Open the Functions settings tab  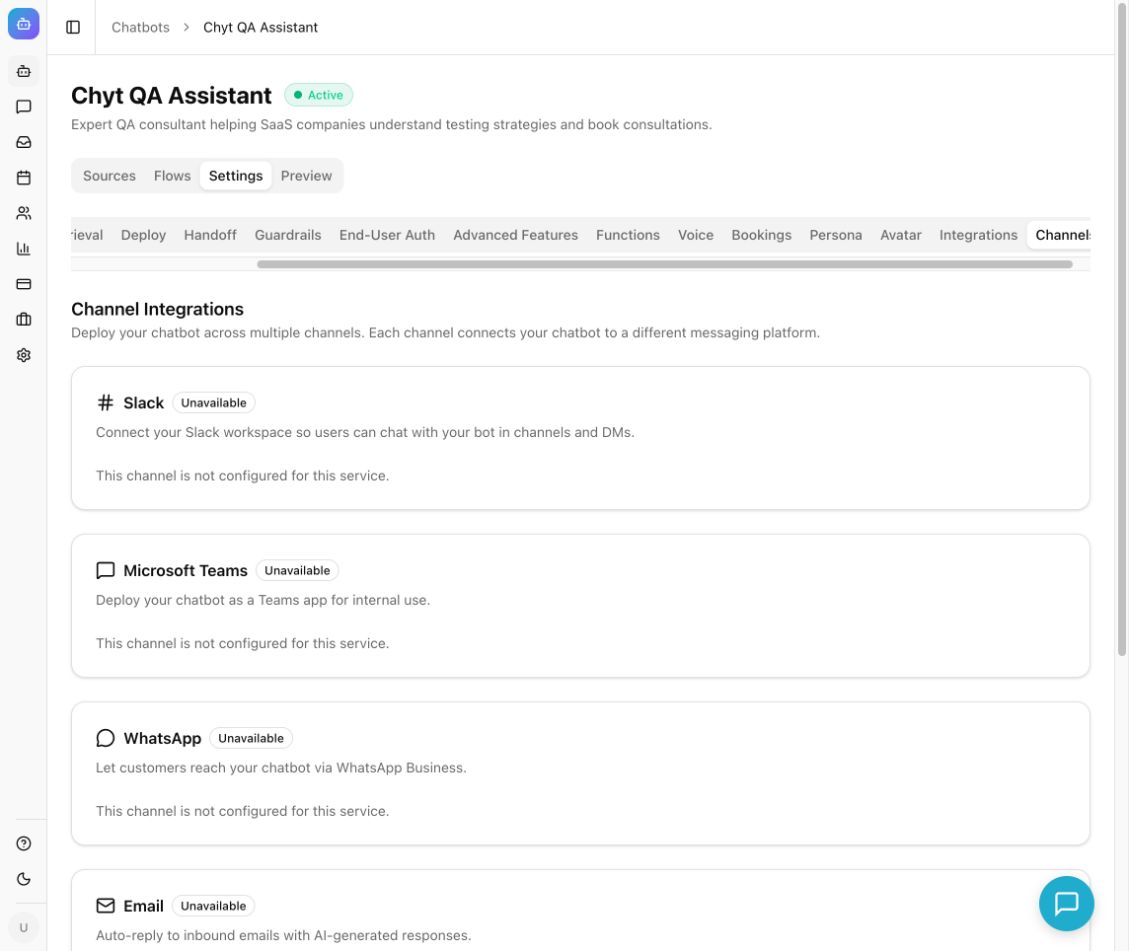point(628,235)
